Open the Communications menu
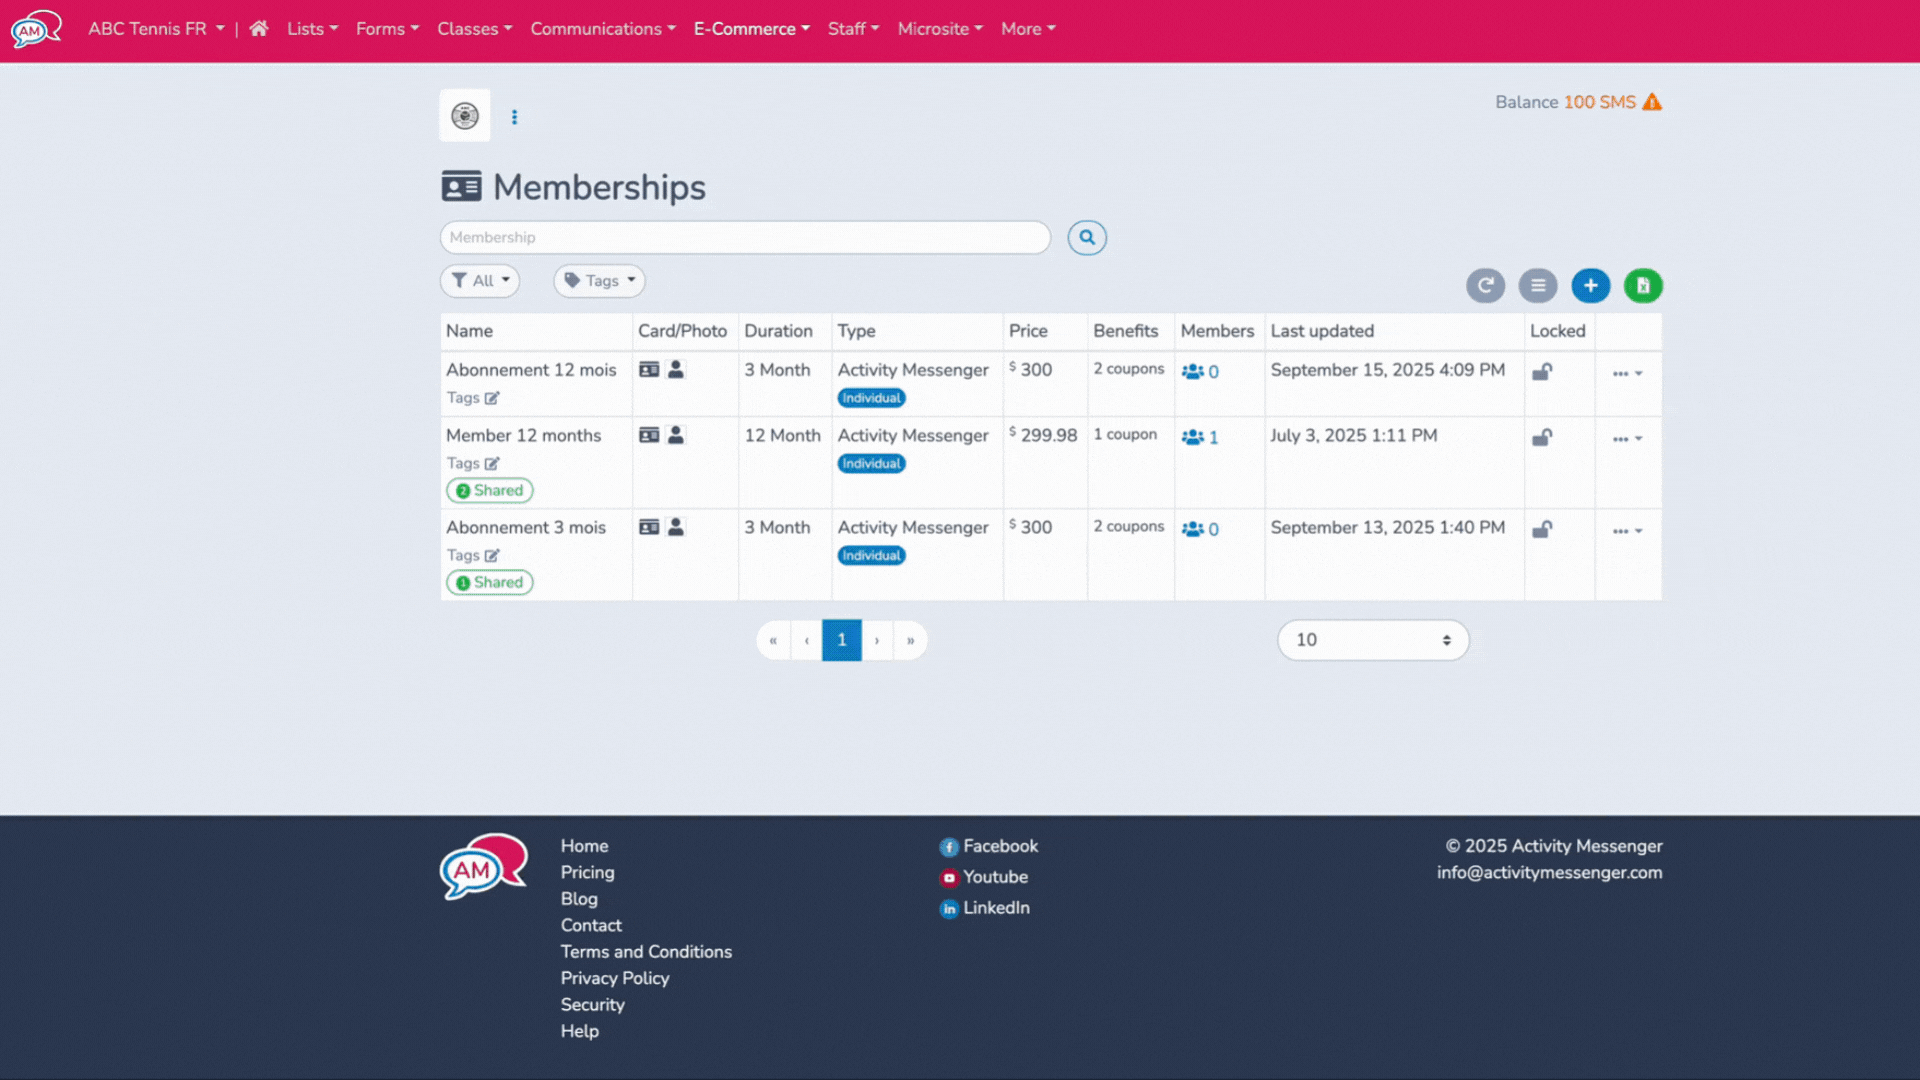The width and height of the screenshot is (1920, 1080). [602, 29]
